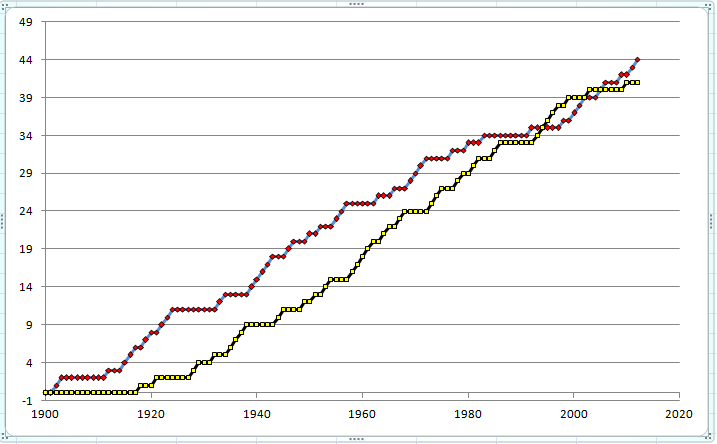Select the vertical axis label 4
717x444 pixels.
click(x=29, y=363)
